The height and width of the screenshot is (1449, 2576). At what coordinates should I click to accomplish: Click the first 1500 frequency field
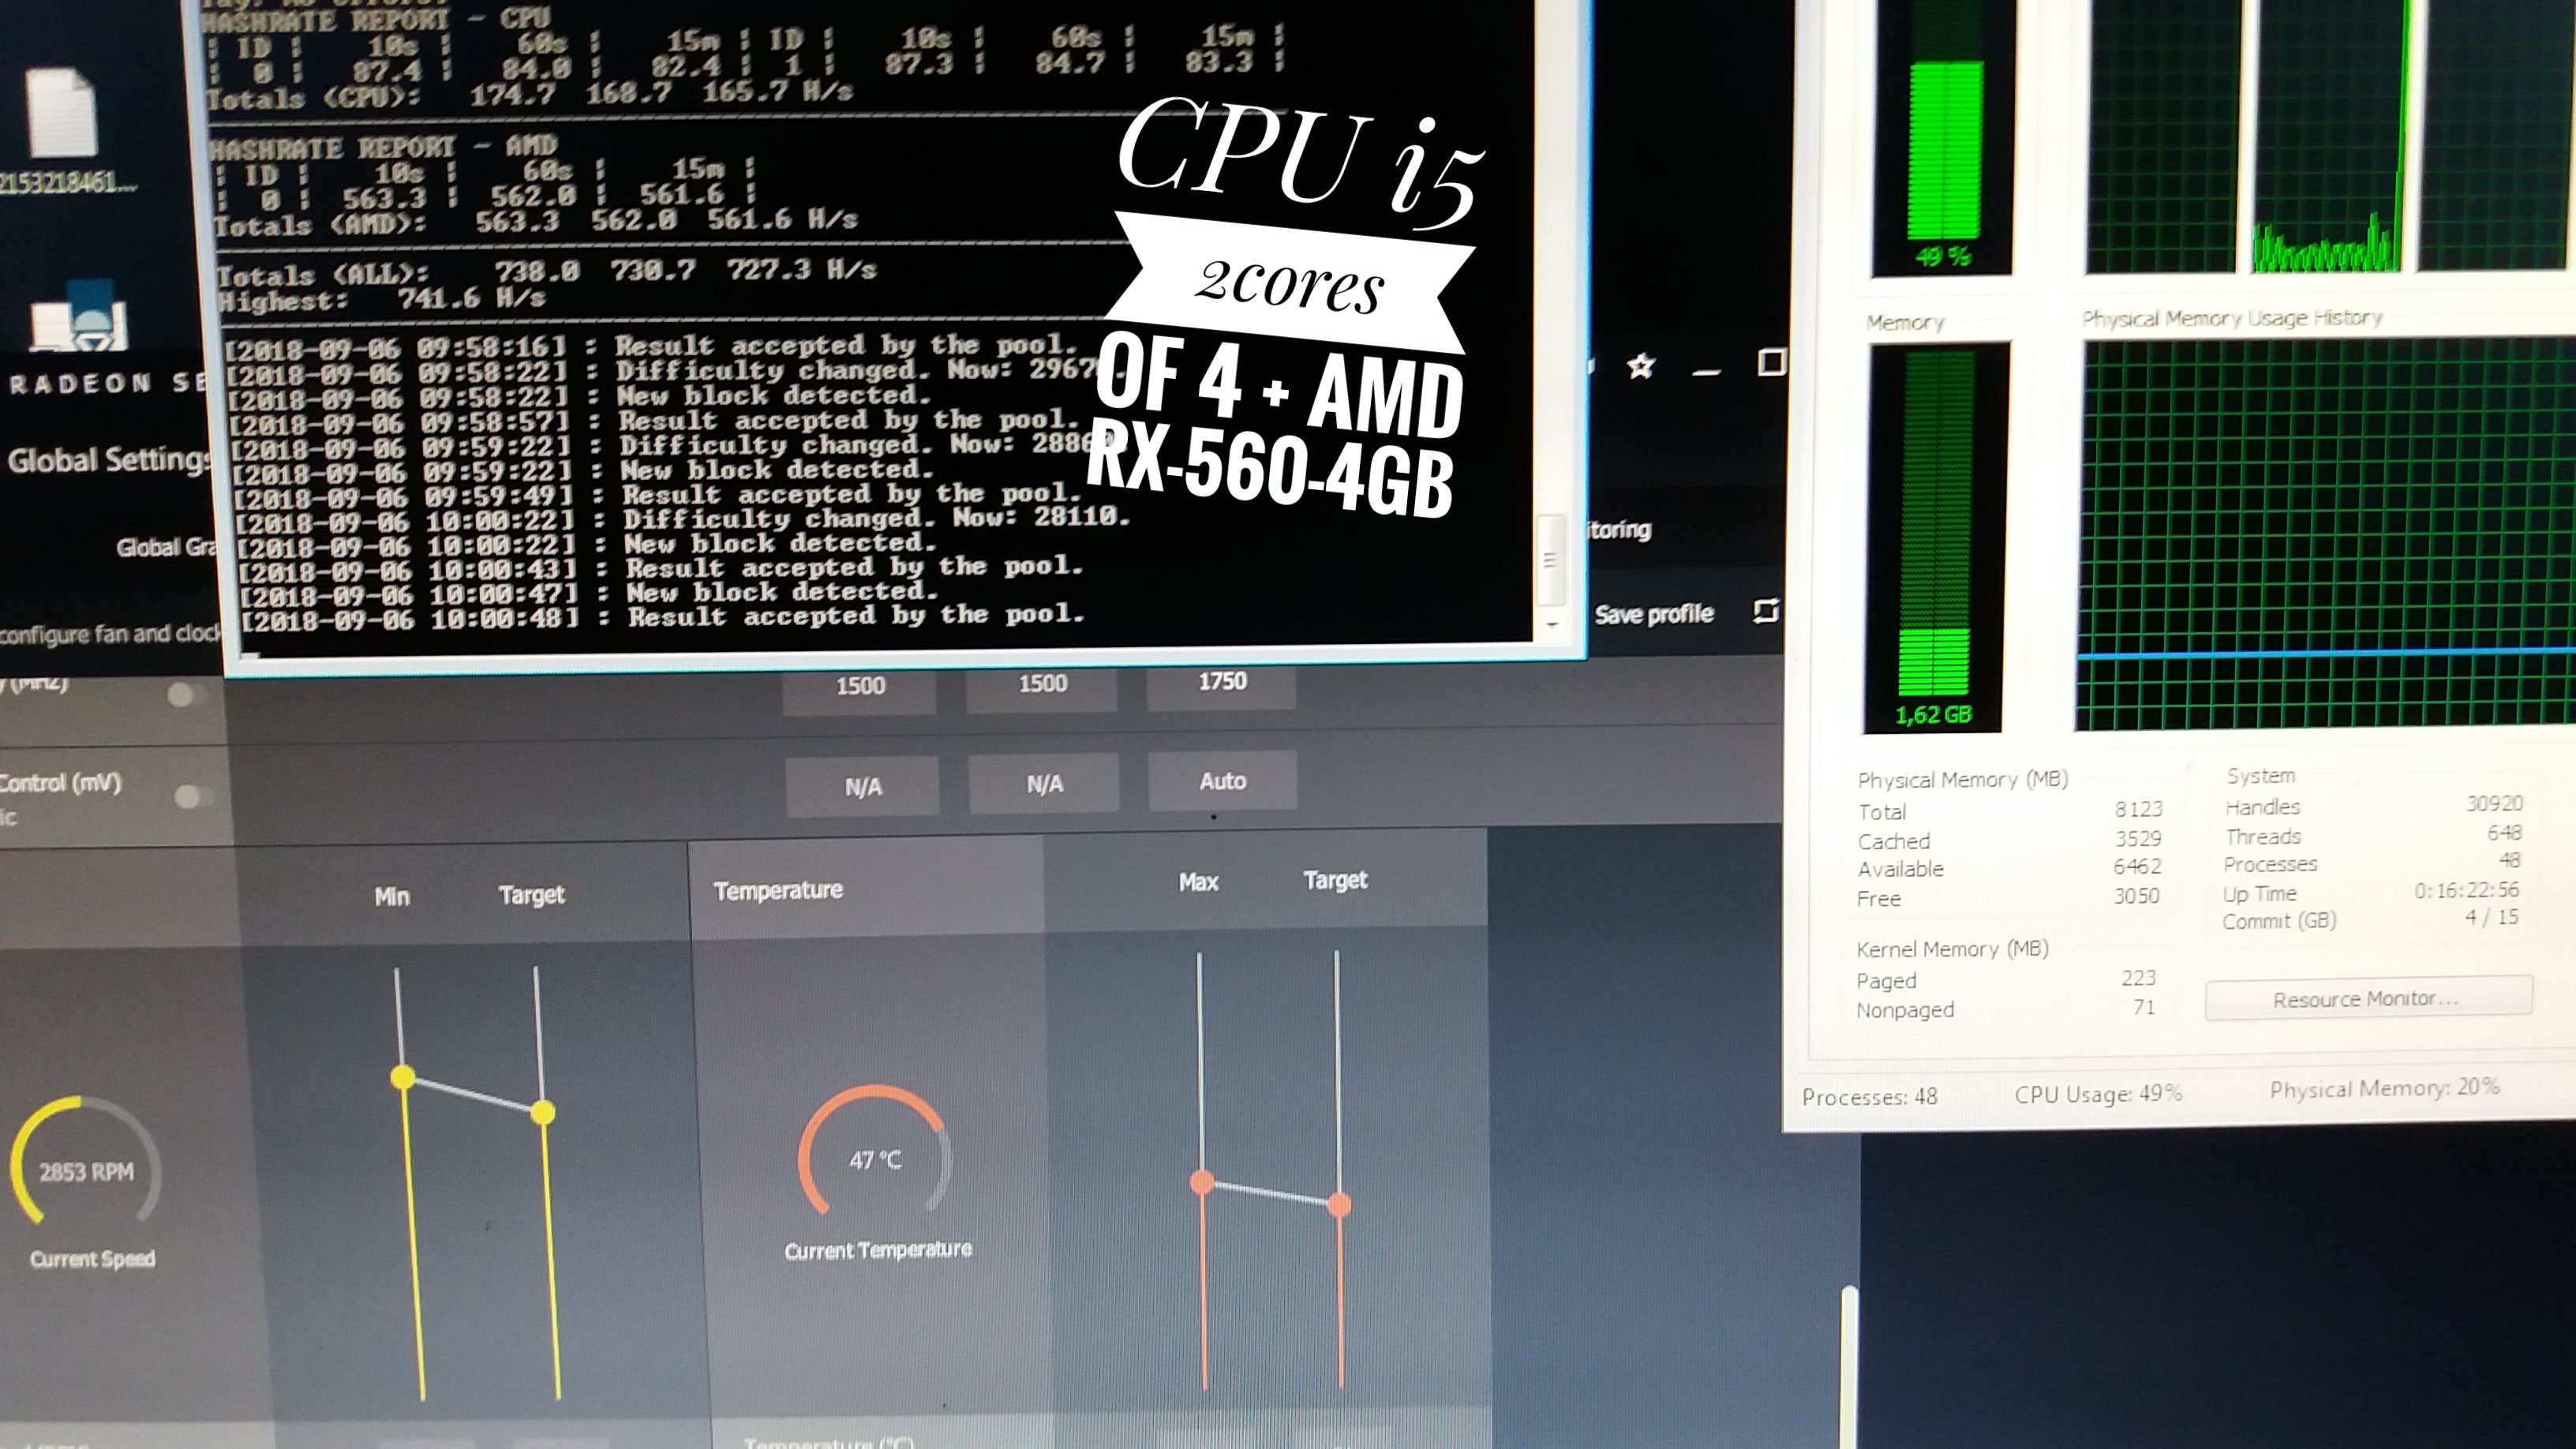coord(860,686)
